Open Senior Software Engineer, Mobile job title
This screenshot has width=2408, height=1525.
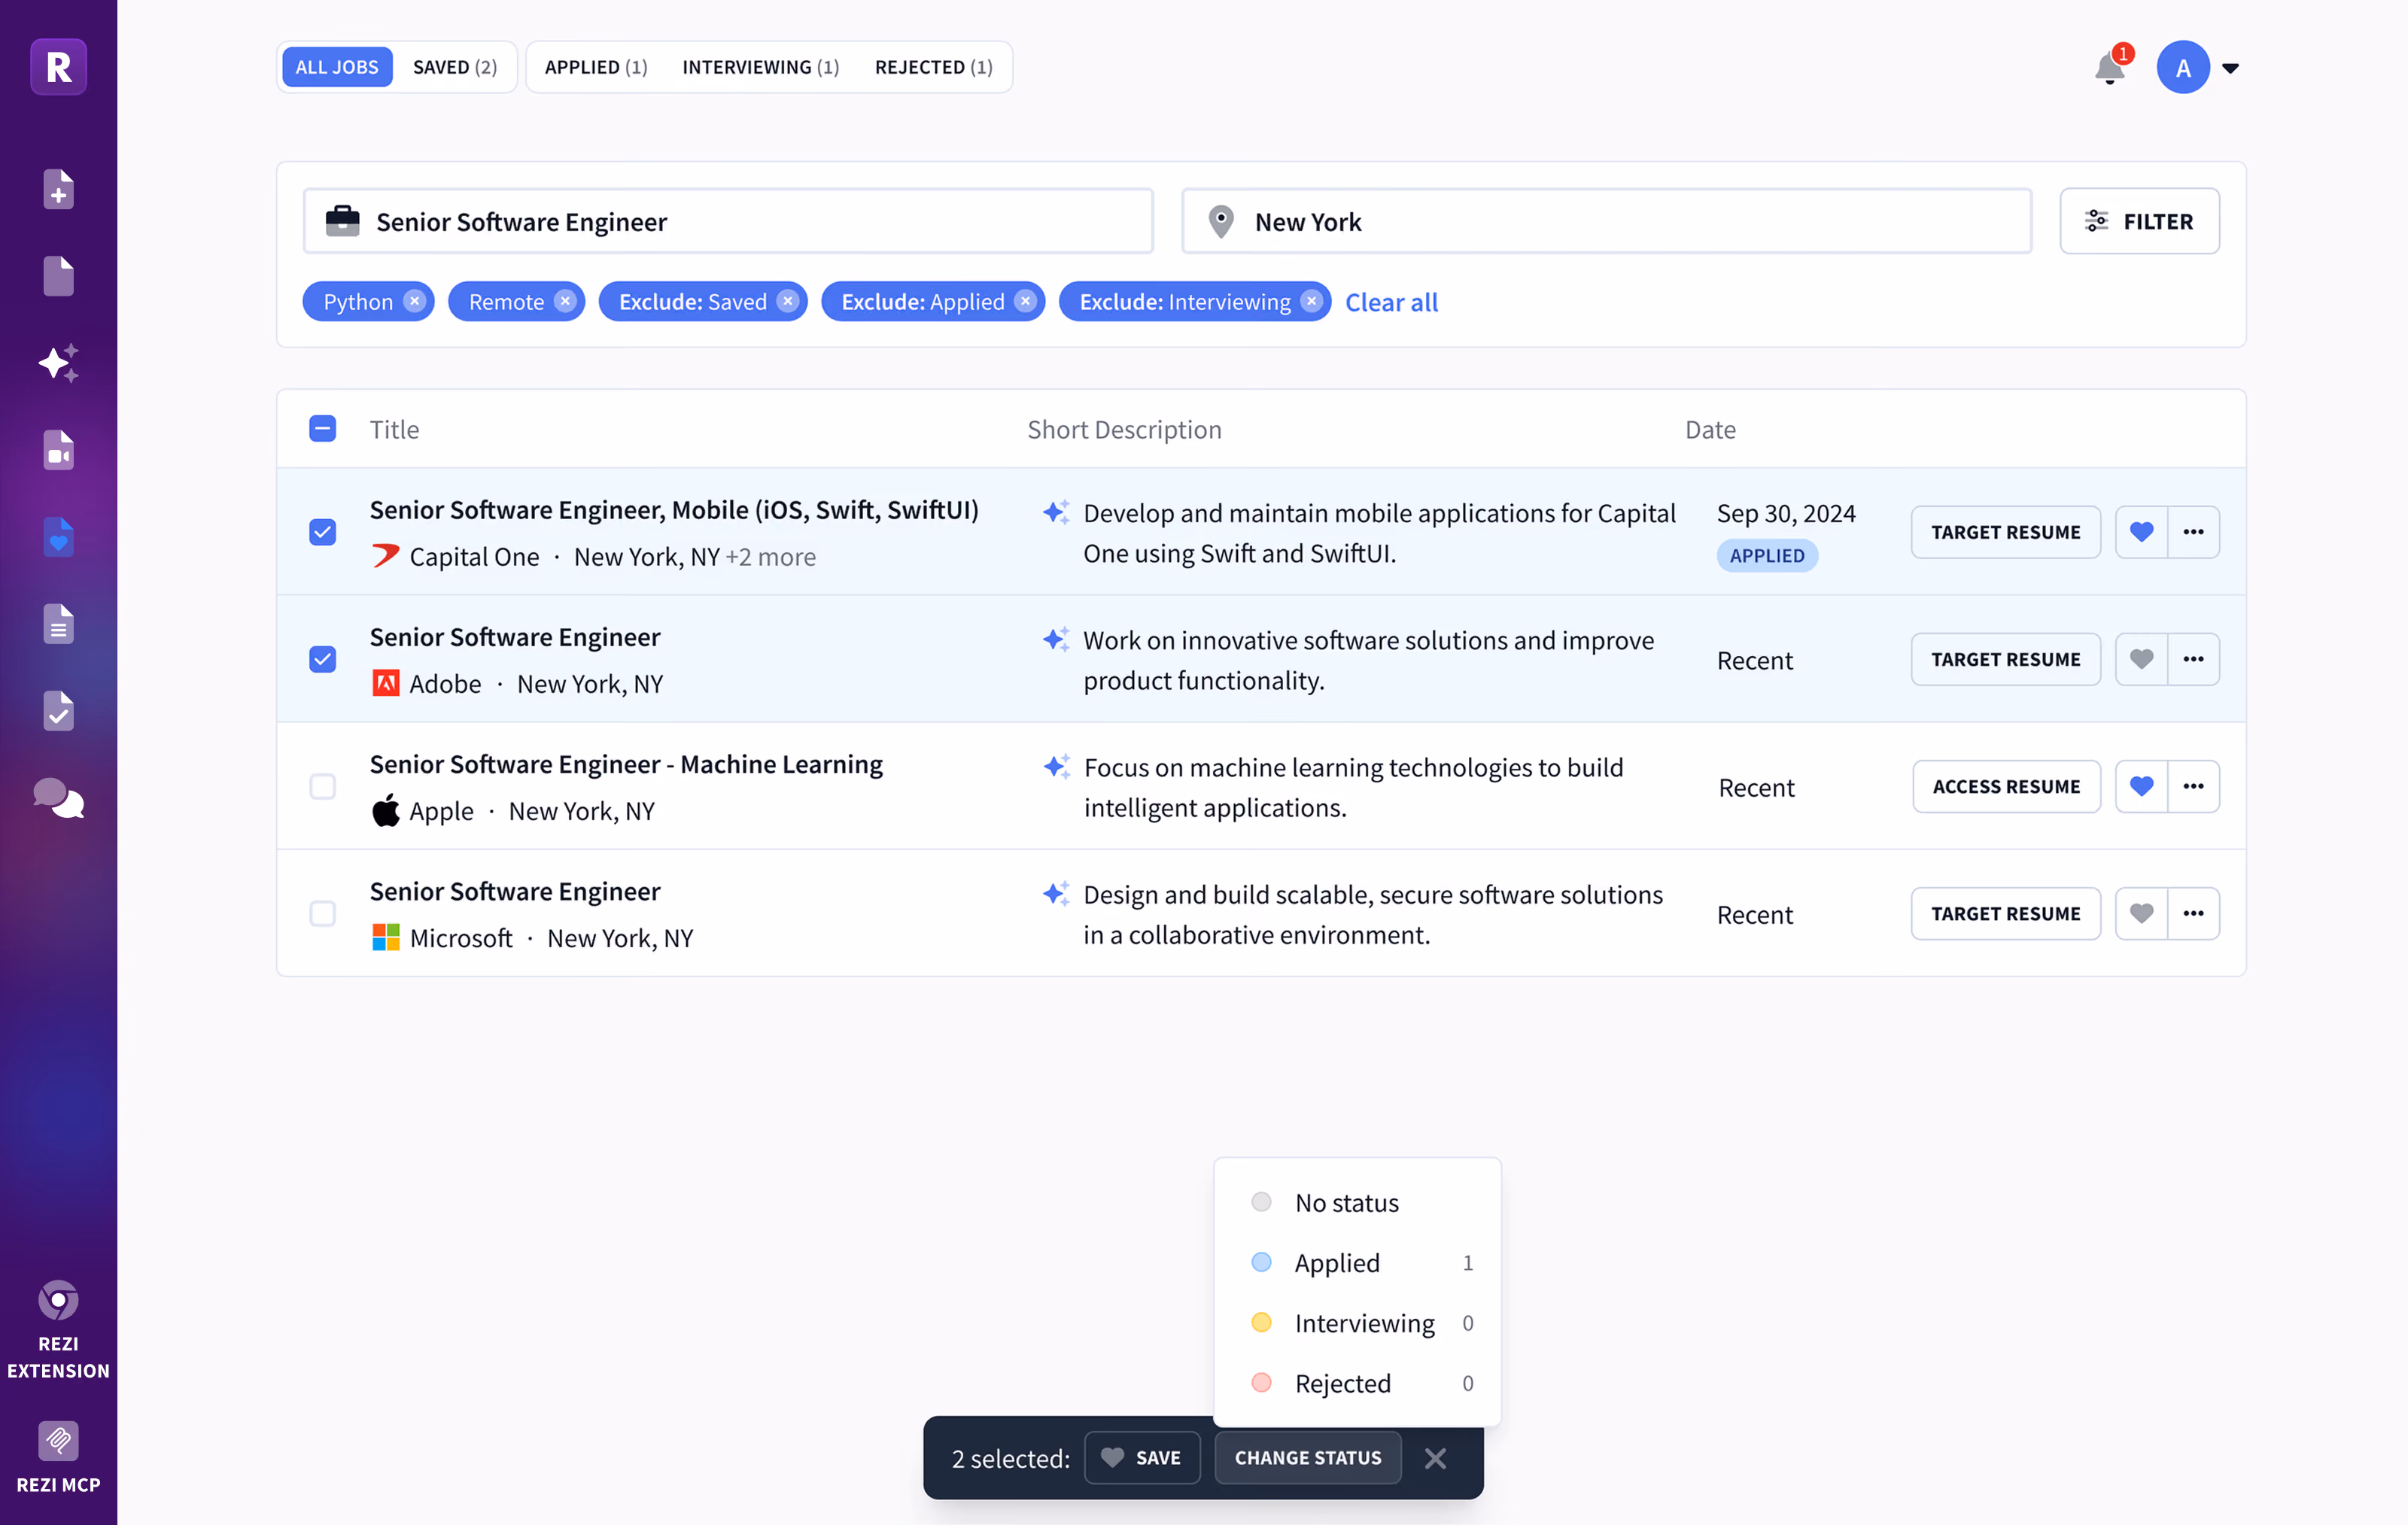674,510
